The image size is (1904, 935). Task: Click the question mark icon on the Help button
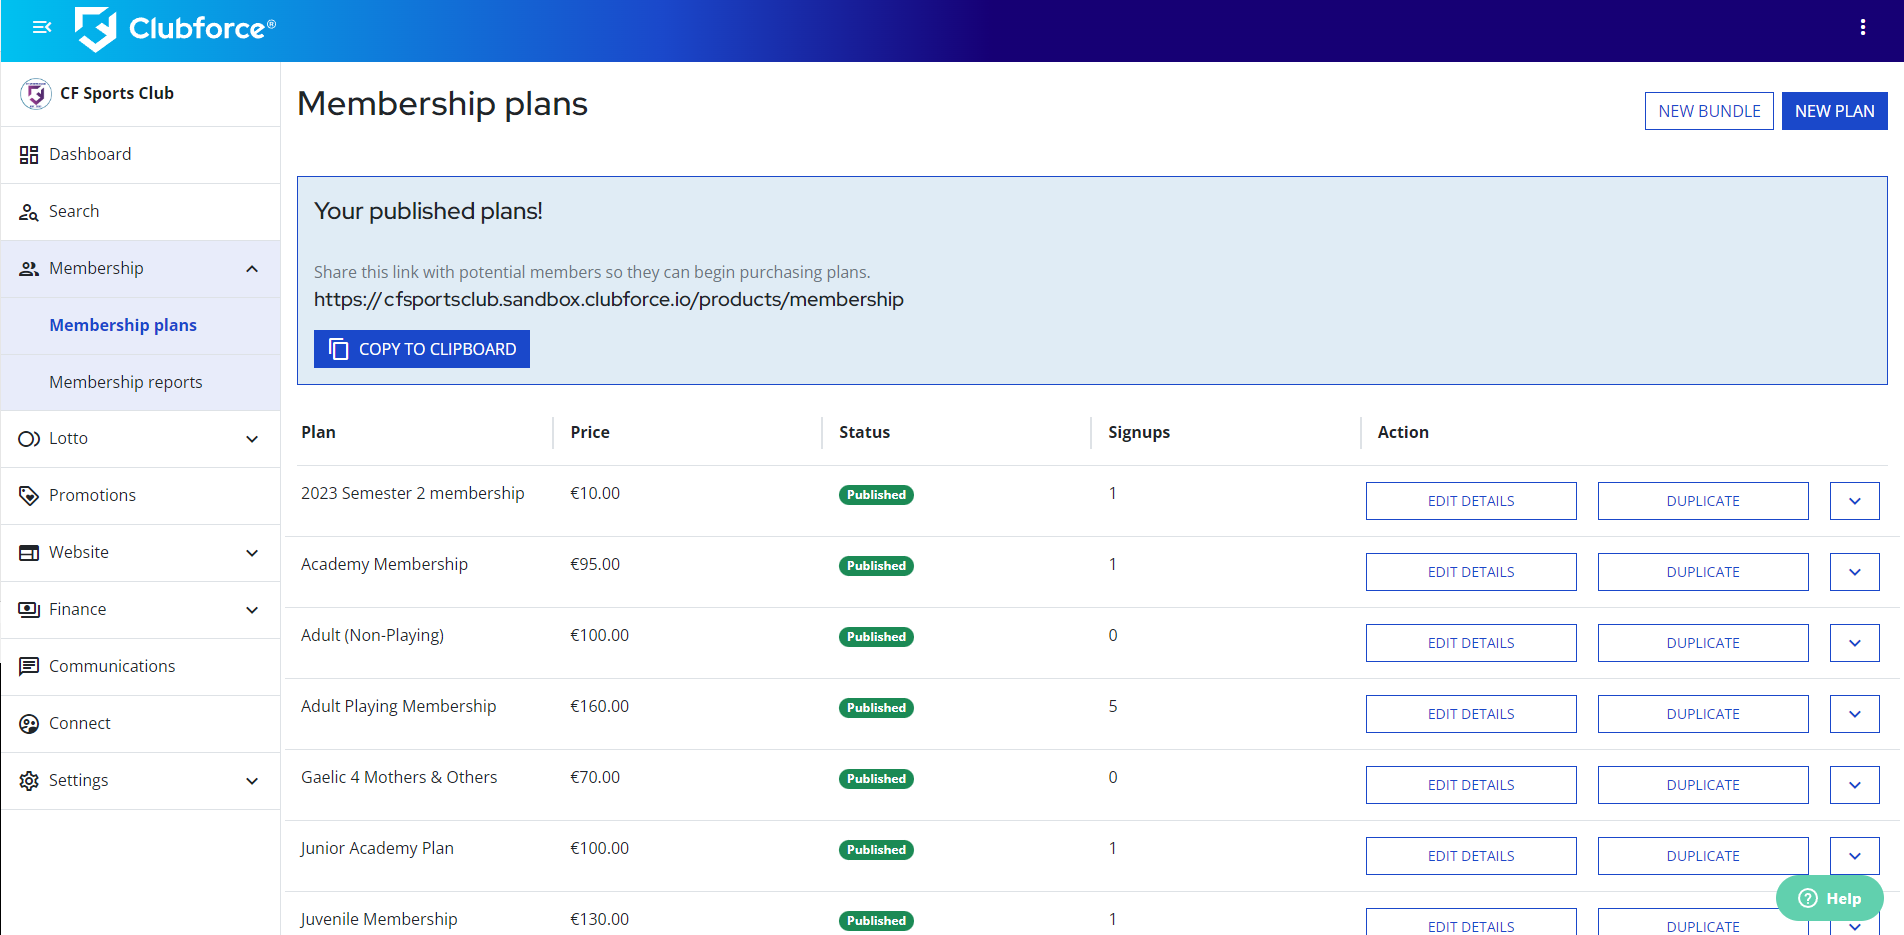coord(1808,898)
